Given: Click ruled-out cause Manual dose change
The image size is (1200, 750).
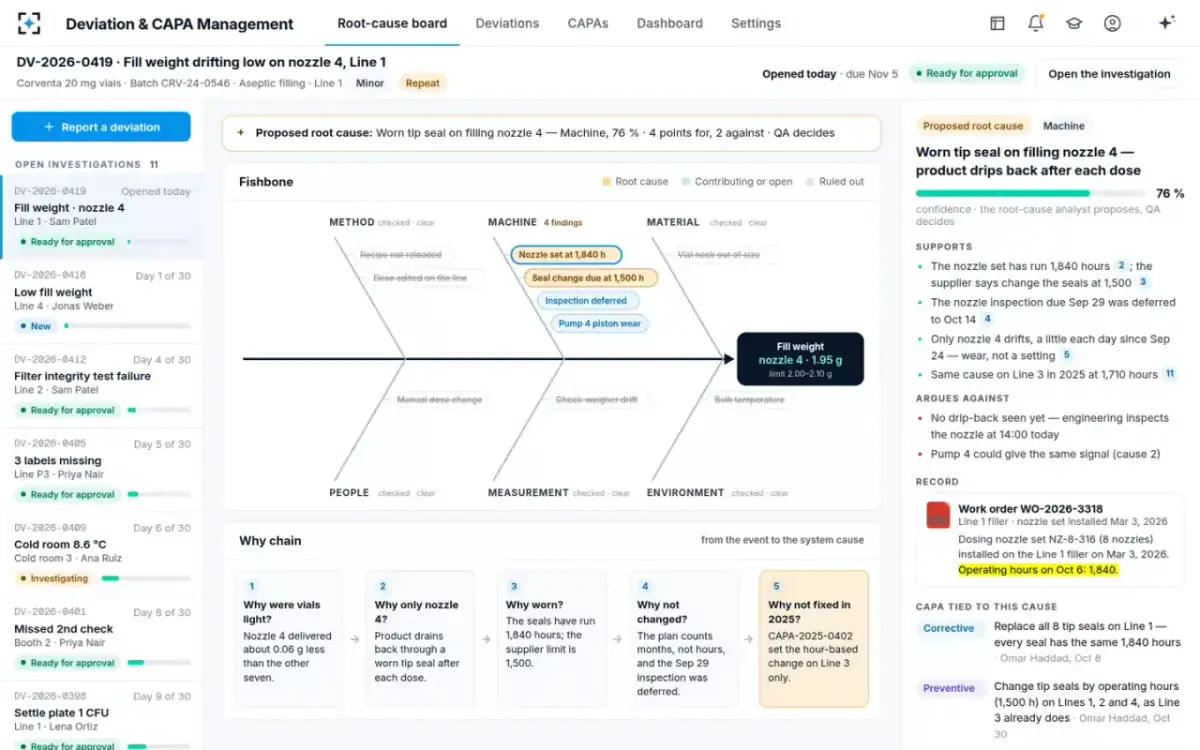Looking at the screenshot, I should click(x=439, y=399).
